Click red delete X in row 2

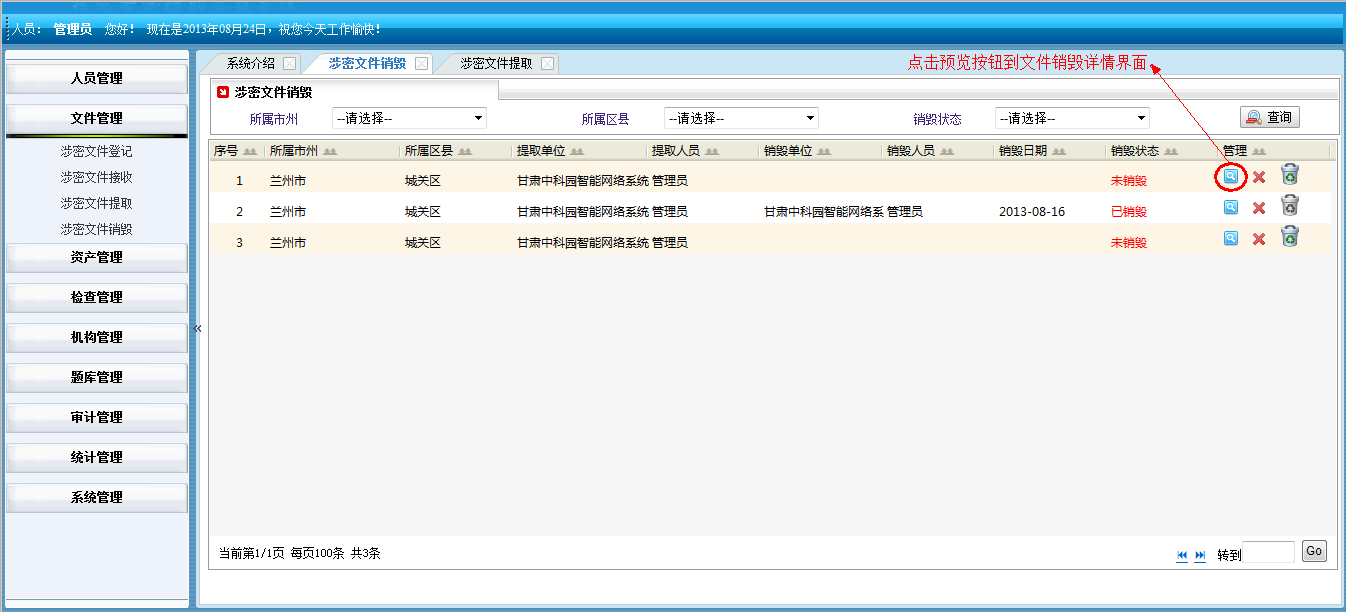click(x=1259, y=208)
